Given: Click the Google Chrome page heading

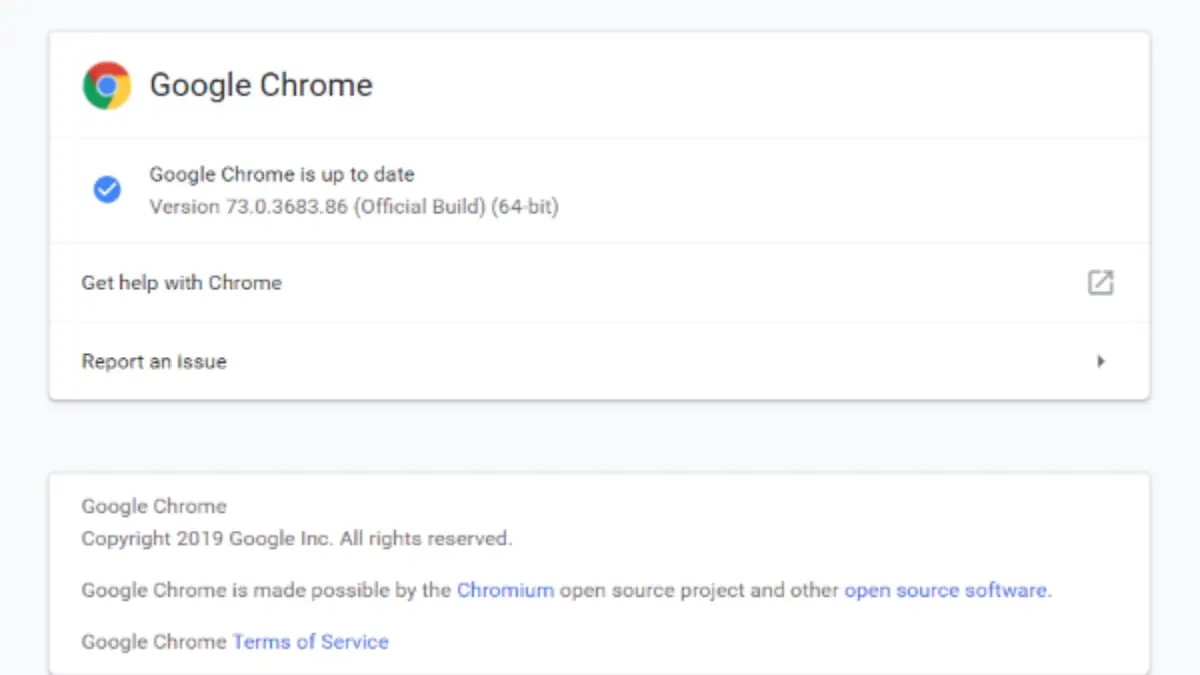Looking at the screenshot, I should pyautogui.click(x=261, y=85).
